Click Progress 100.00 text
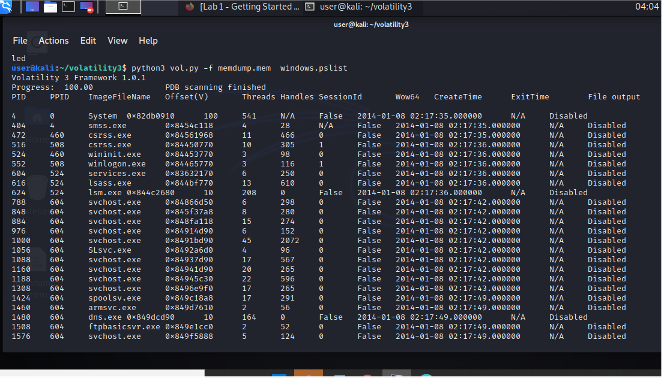The image size is (662, 378). coord(52,87)
